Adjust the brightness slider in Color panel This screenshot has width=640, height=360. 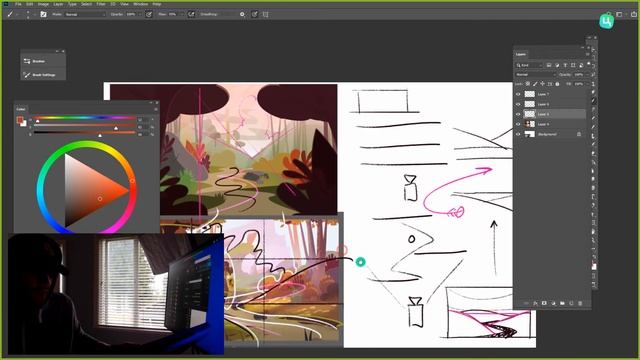point(84,133)
